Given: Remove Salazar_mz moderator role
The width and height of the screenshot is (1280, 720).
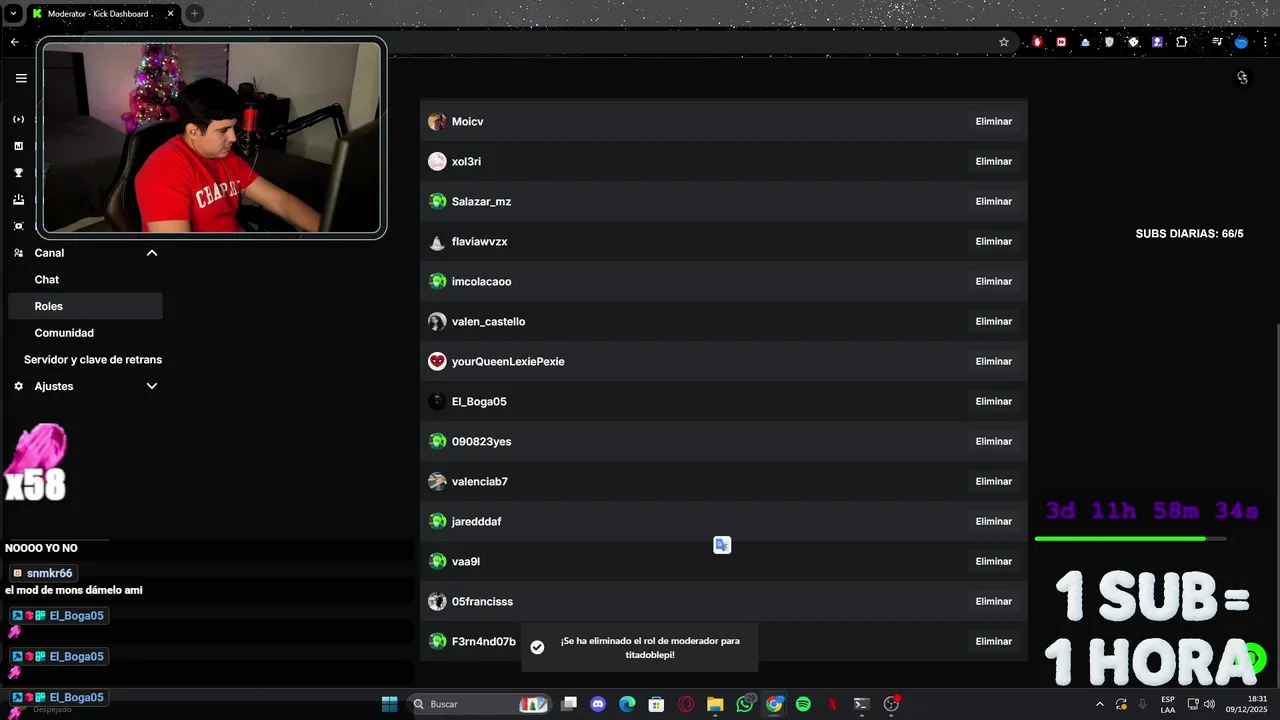Looking at the screenshot, I should [x=994, y=201].
